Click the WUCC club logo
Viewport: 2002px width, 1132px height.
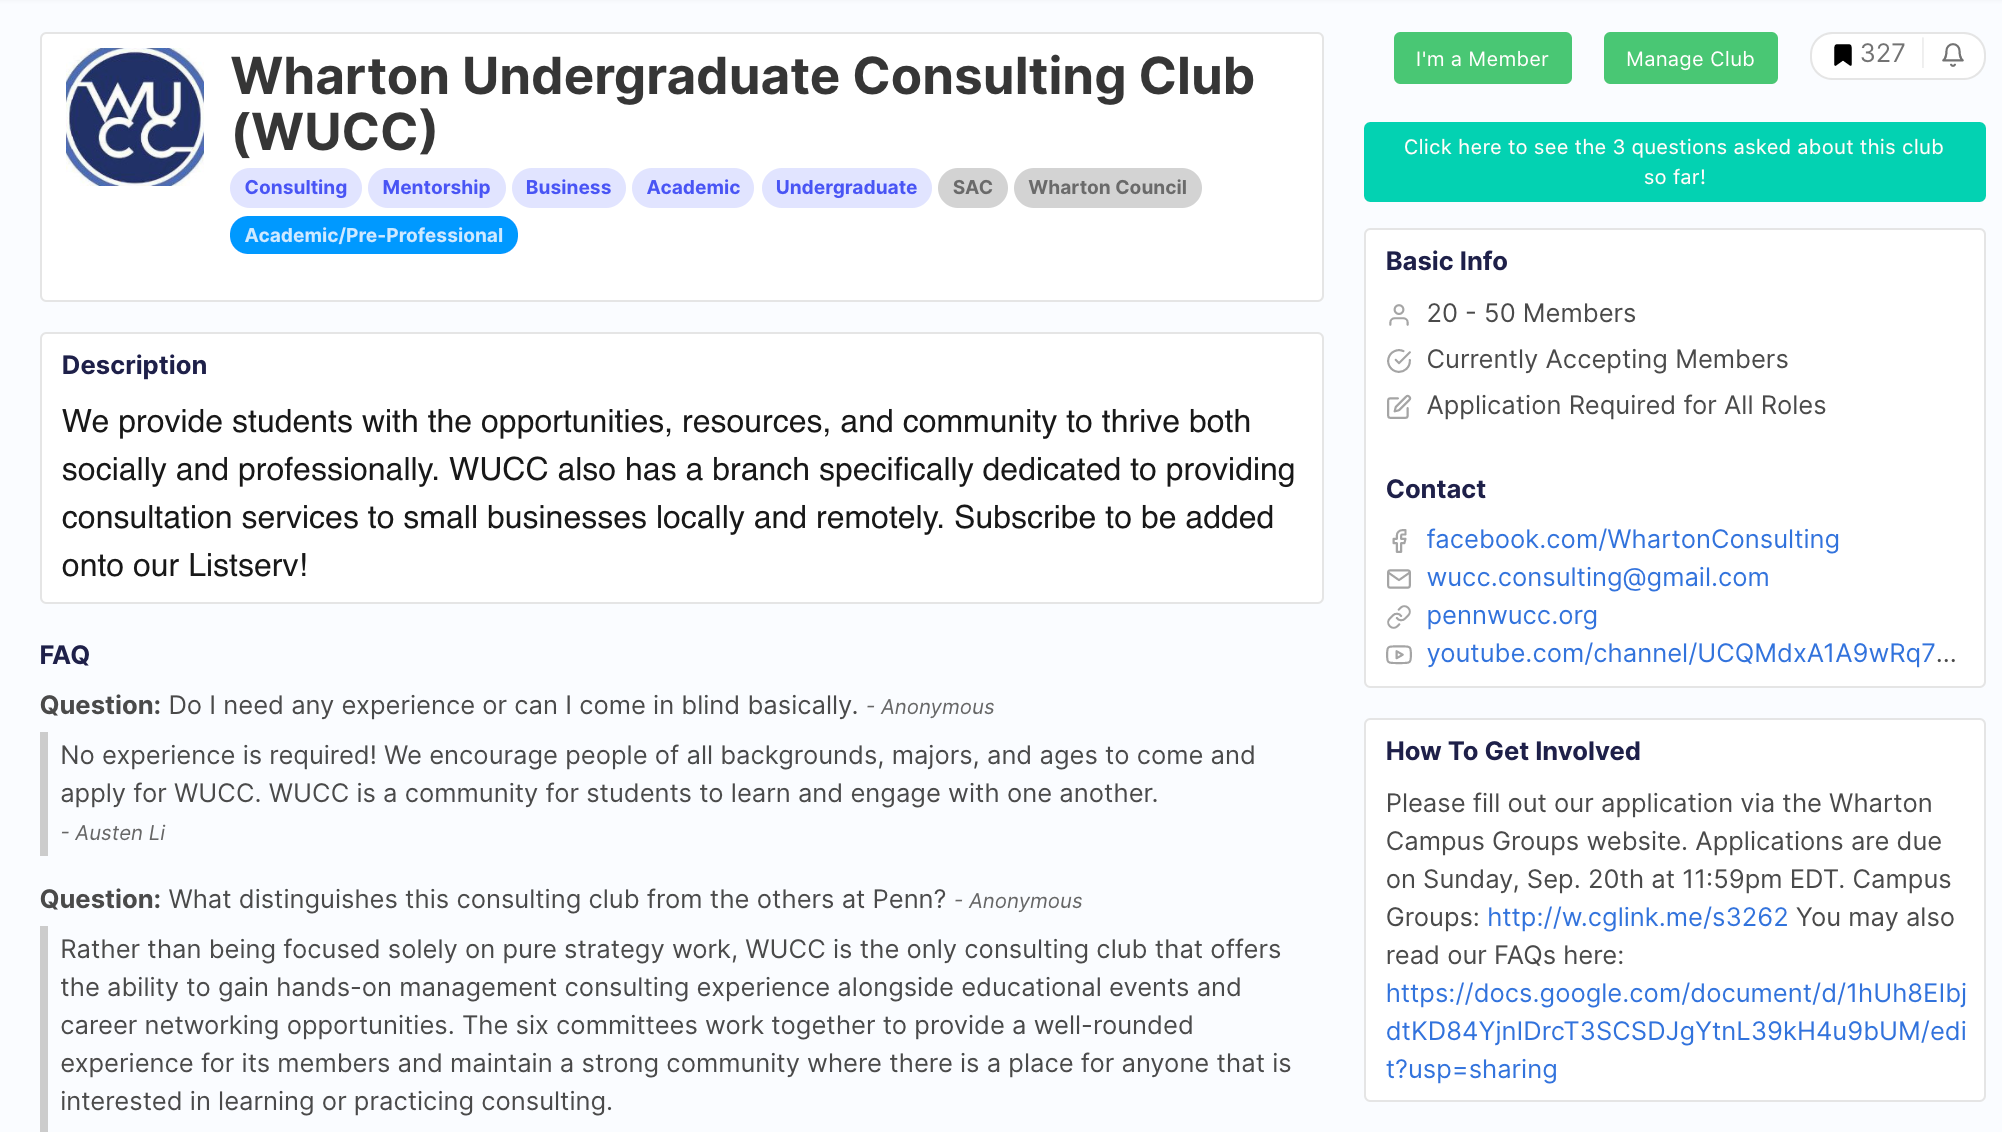click(135, 117)
